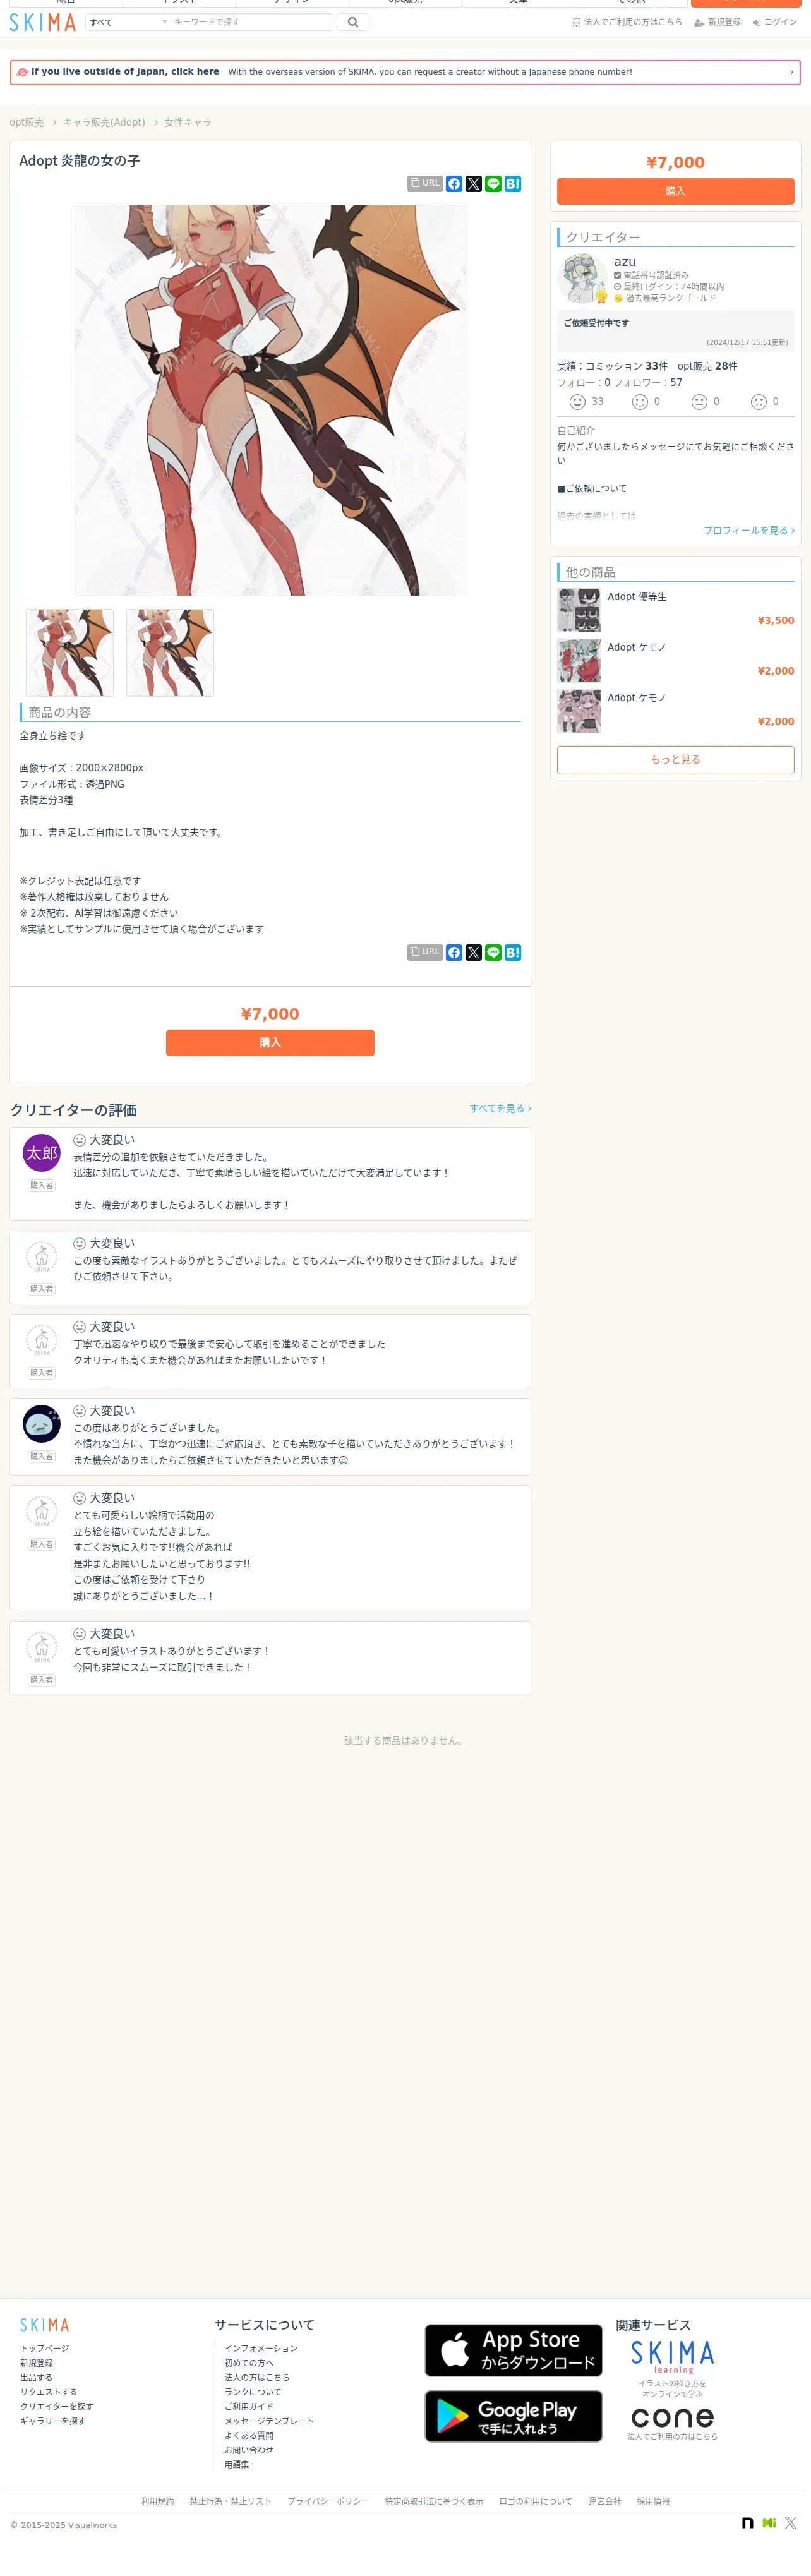The height and width of the screenshot is (2576, 811).
Task: Expand the overseas banner arrow
Action: pos(791,72)
